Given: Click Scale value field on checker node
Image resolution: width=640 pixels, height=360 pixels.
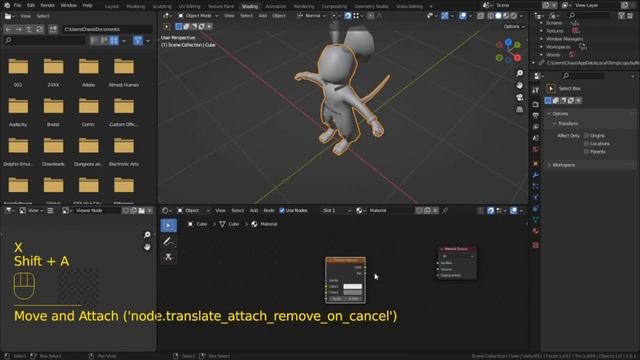Looking at the screenshot, I should tap(345, 299).
